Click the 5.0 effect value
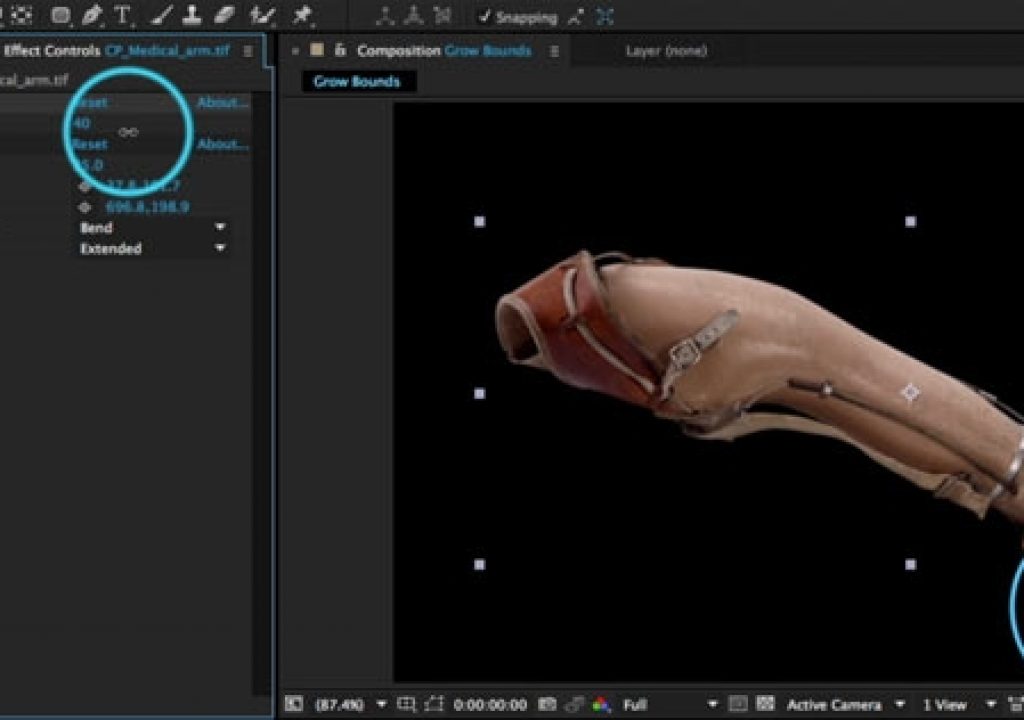 [x=91, y=165]
